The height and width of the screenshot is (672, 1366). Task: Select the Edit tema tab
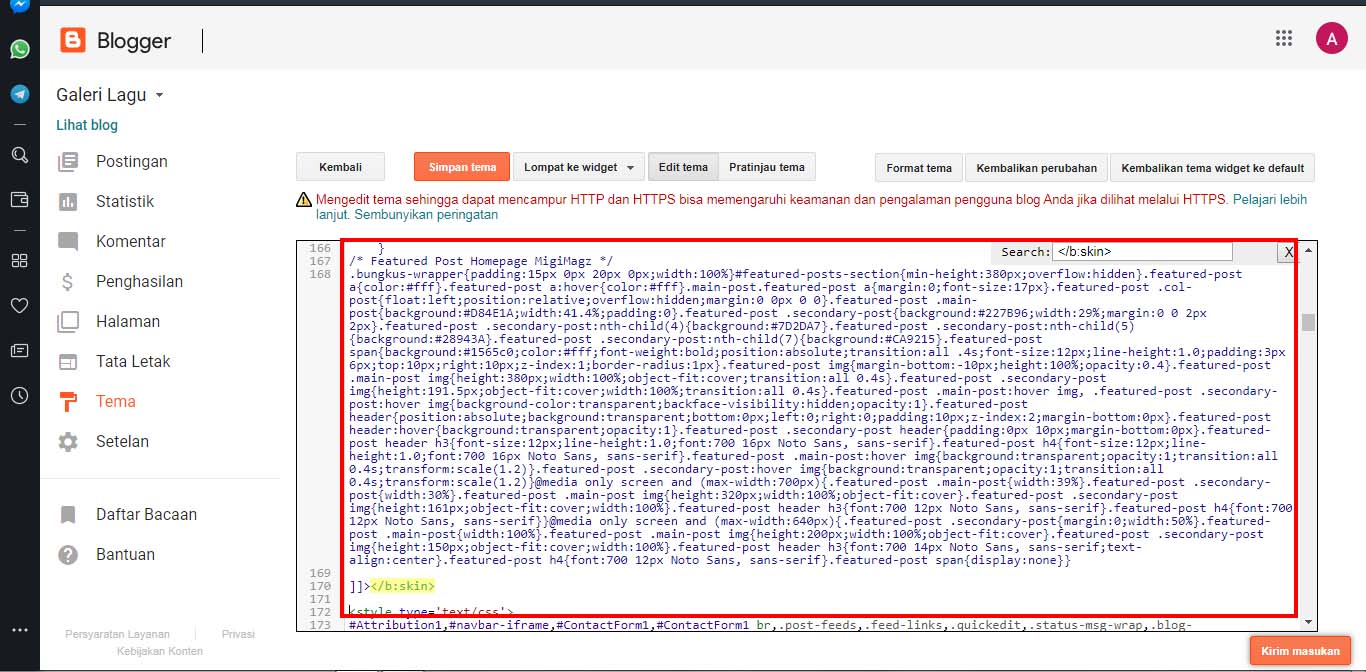point(683,166)
